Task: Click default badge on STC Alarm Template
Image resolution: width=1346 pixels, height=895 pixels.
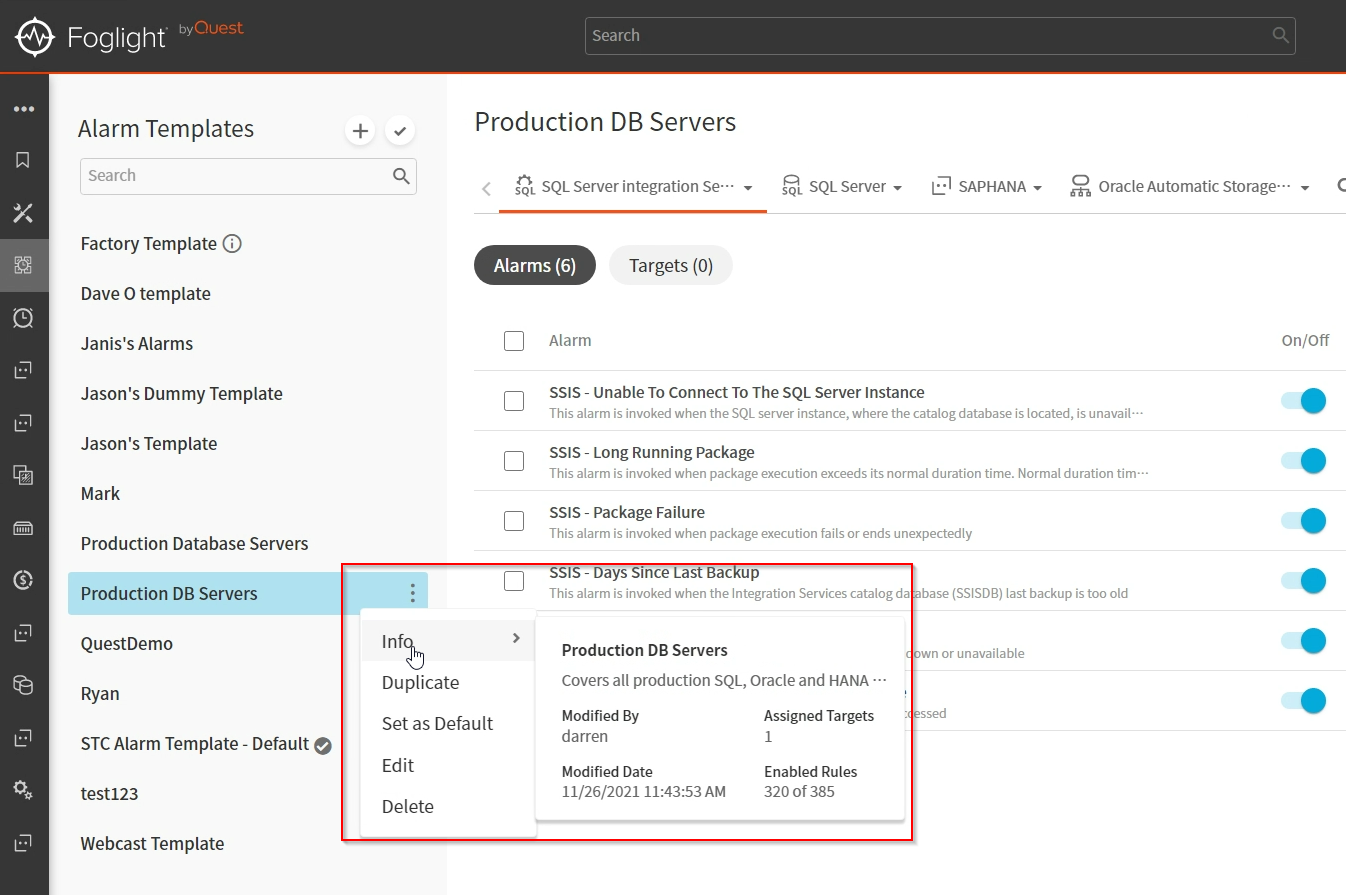Action: [323, 745]
